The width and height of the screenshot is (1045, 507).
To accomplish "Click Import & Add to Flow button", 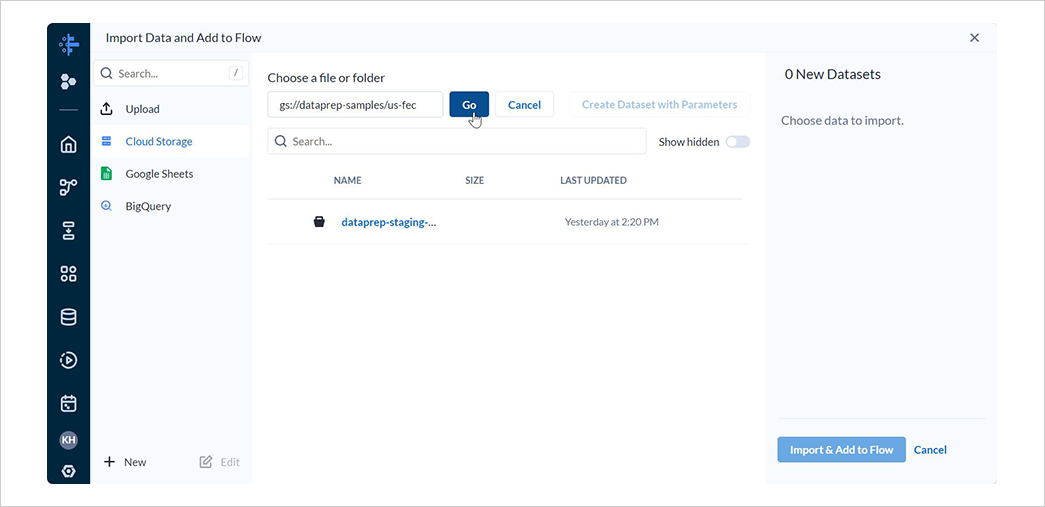I will click(x=841, y=450).
